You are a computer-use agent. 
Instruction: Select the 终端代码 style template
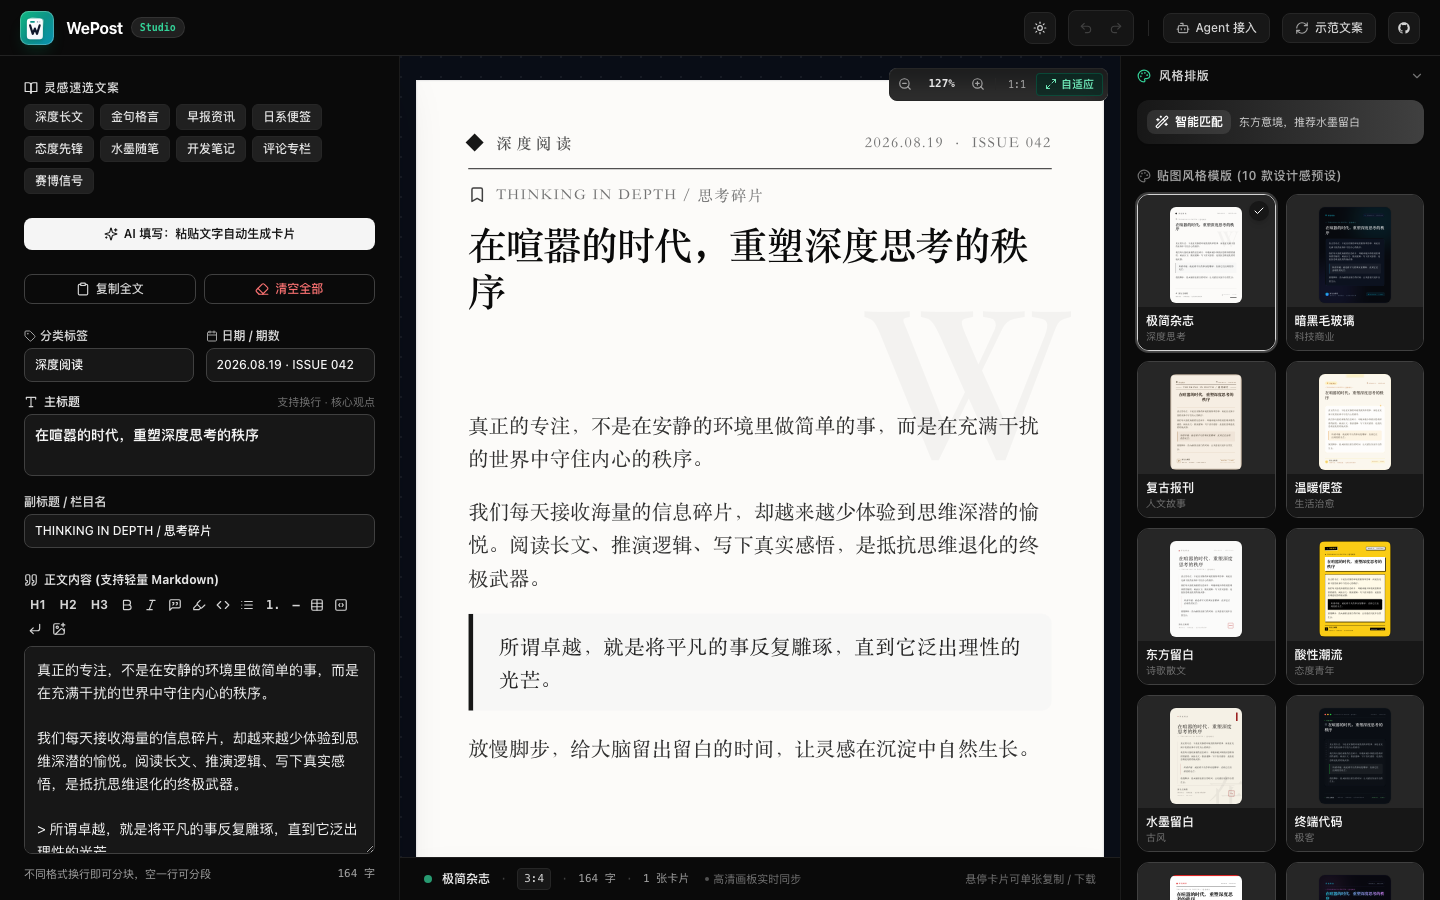pyautogui.click(x=1355, y=773)
